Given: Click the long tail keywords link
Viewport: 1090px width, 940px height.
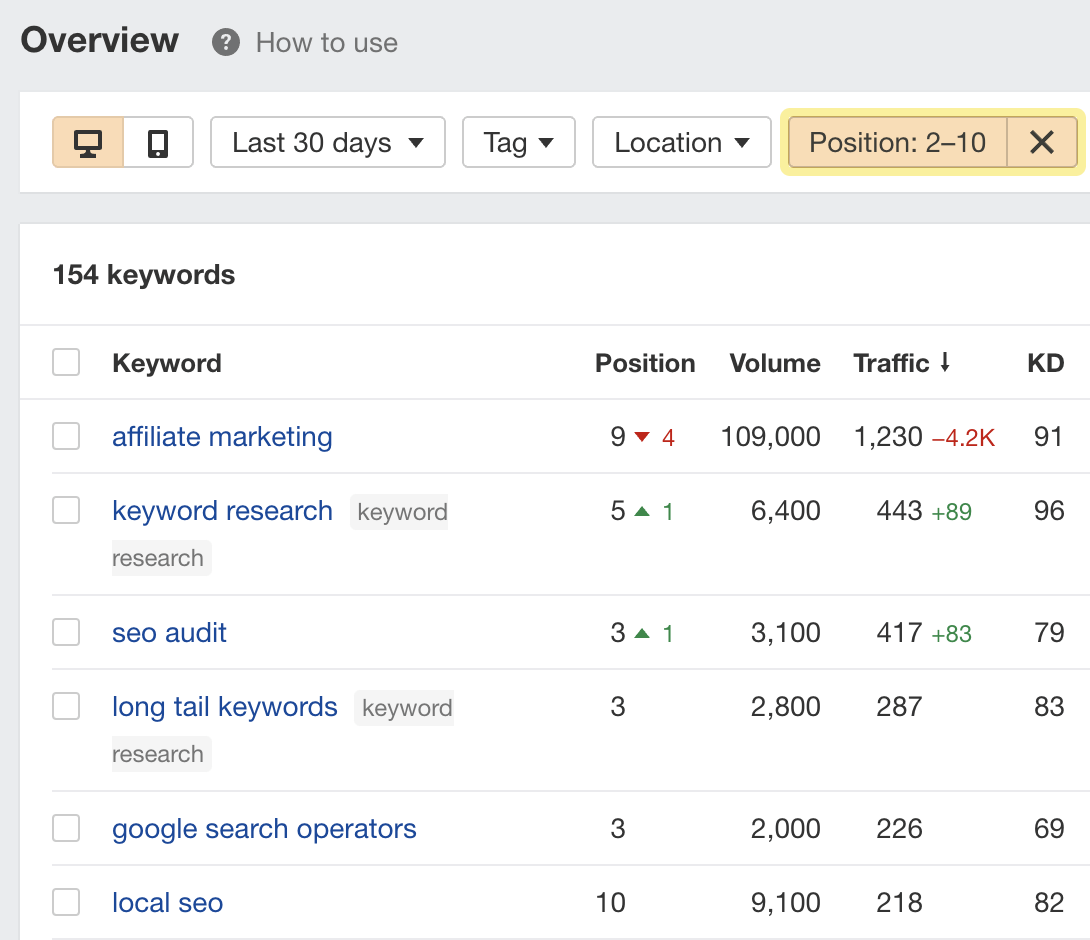Looking at the screenshot, I should click(x=225, y=707).
